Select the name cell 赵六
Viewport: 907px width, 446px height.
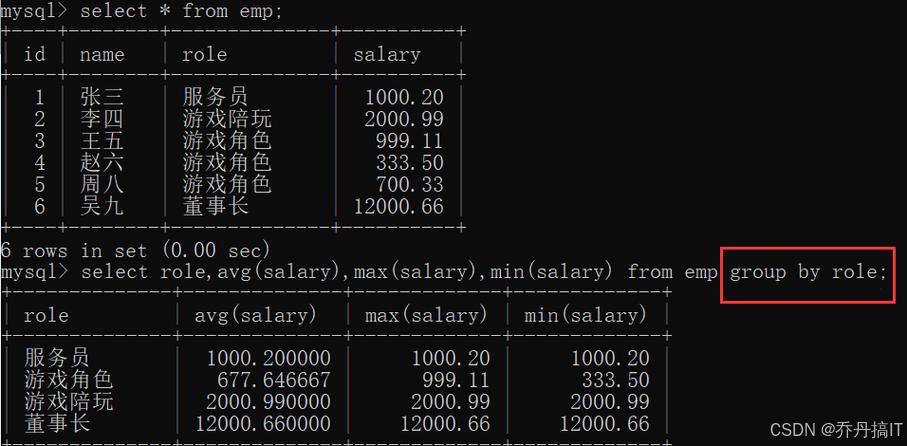click(x=102, y=163)
